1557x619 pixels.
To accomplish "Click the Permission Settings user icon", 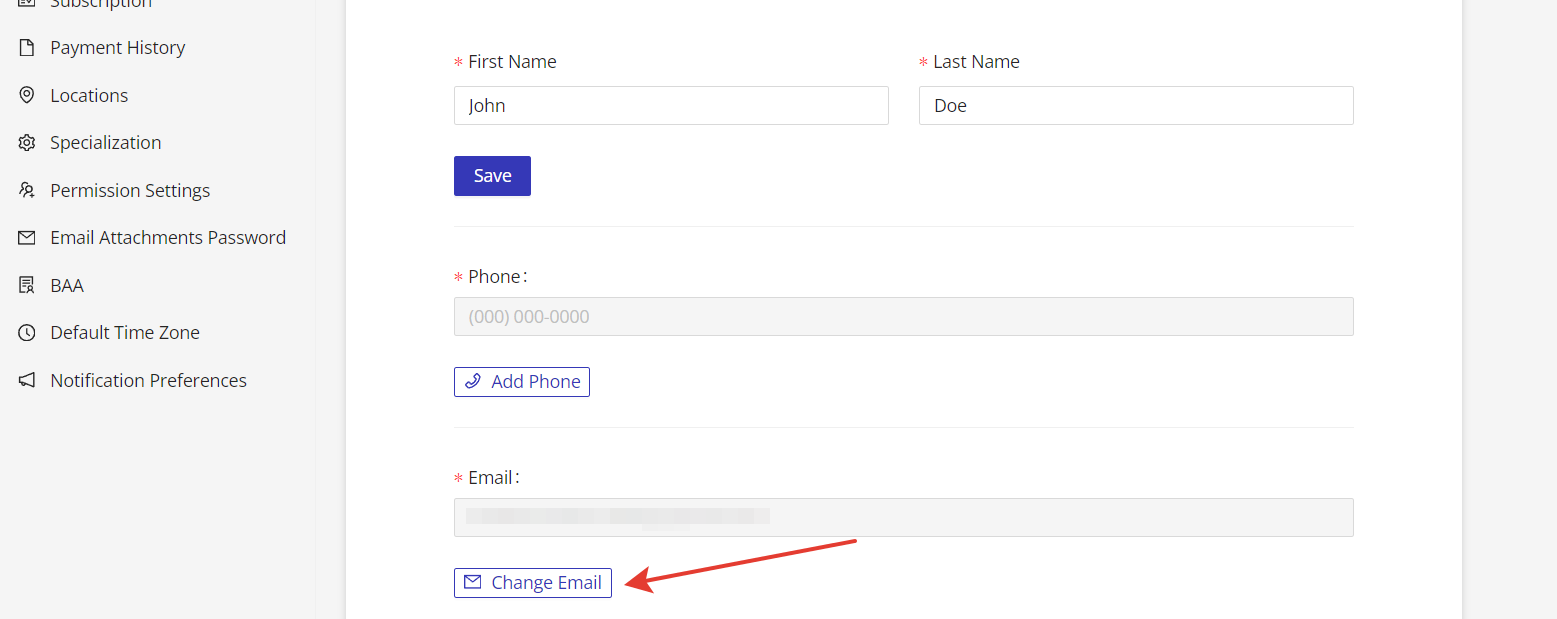I will click(27, 190).
